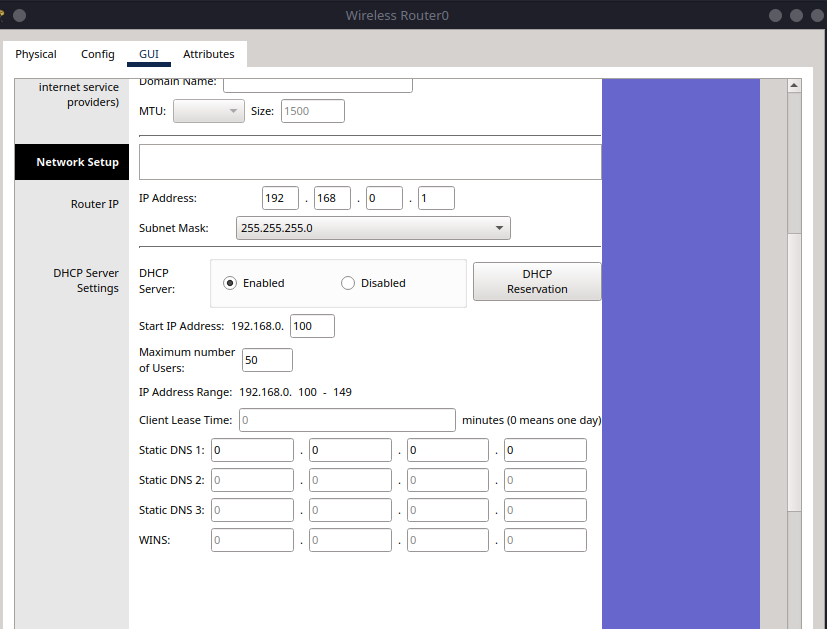The image size is (827, 629).
Task: Click the WINS third octet field
Action: click(448, 540)
